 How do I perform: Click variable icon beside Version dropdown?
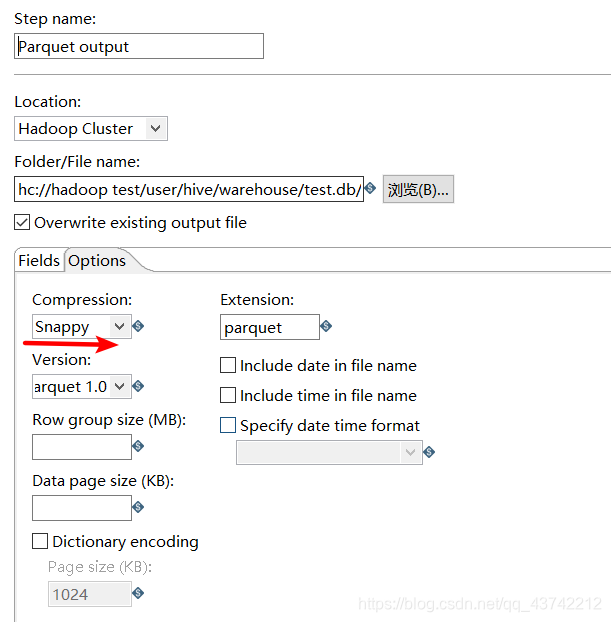click(x=138, y=386)
